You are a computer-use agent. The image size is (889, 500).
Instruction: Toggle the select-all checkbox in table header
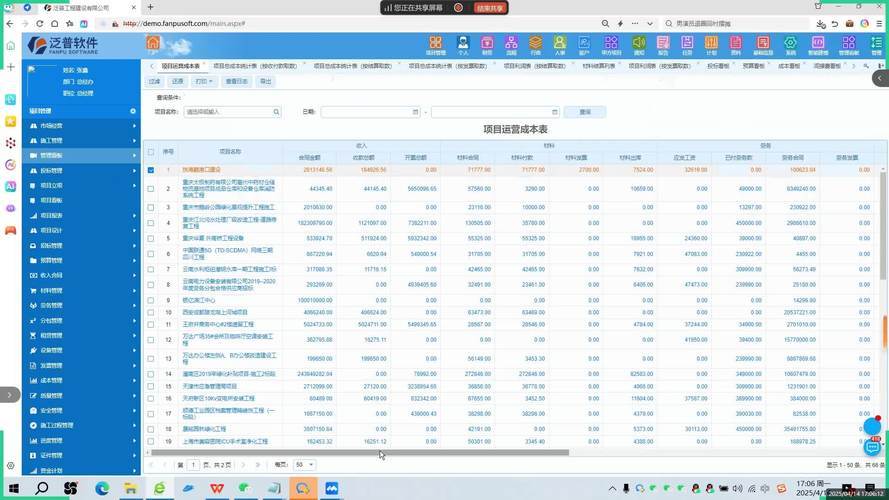point(151,152)
